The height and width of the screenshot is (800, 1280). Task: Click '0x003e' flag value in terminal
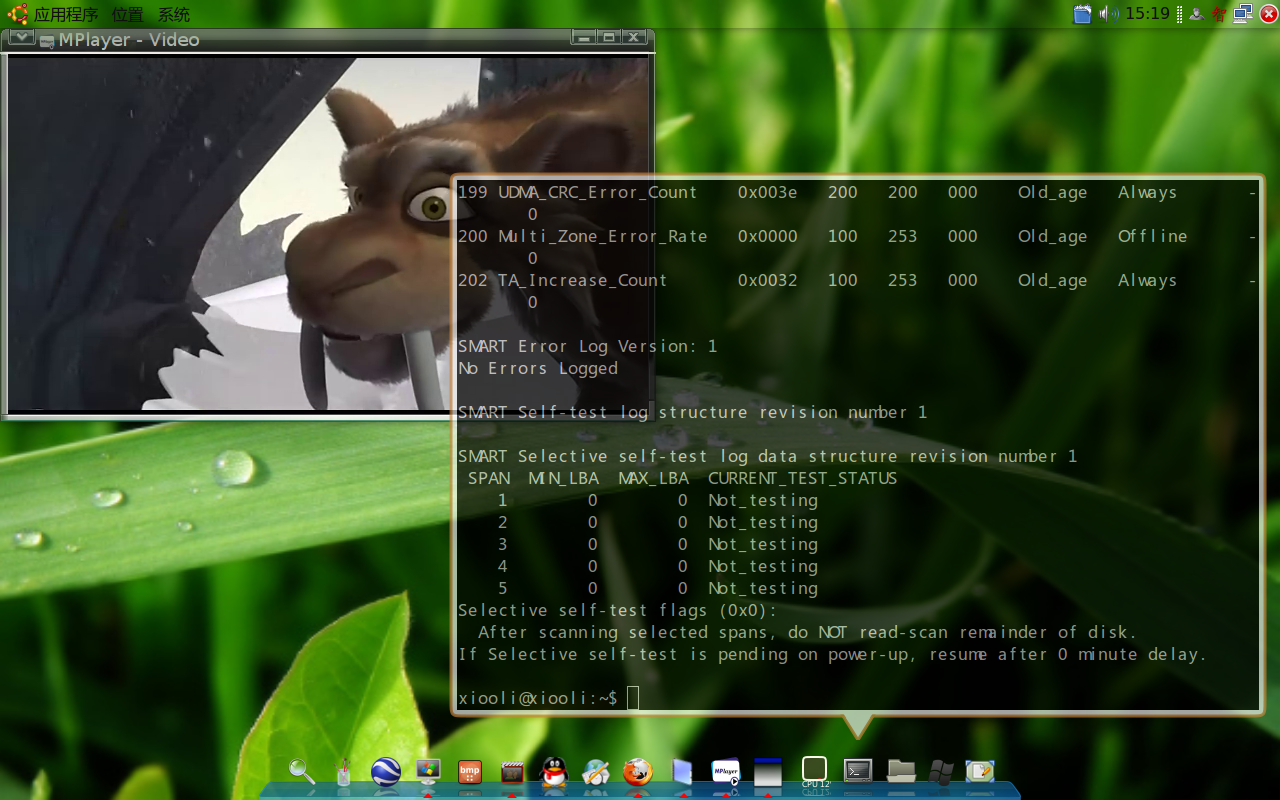[x=768, y=192]
